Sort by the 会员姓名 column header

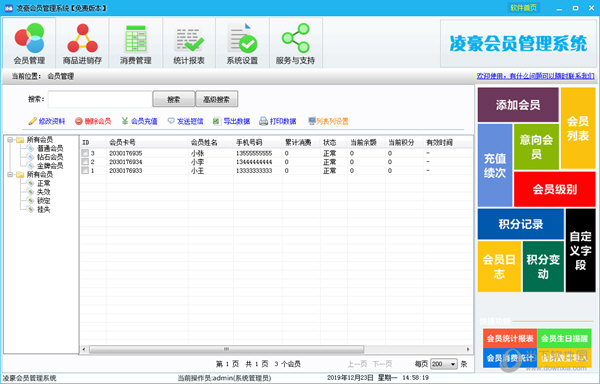[x=204, y=142]
